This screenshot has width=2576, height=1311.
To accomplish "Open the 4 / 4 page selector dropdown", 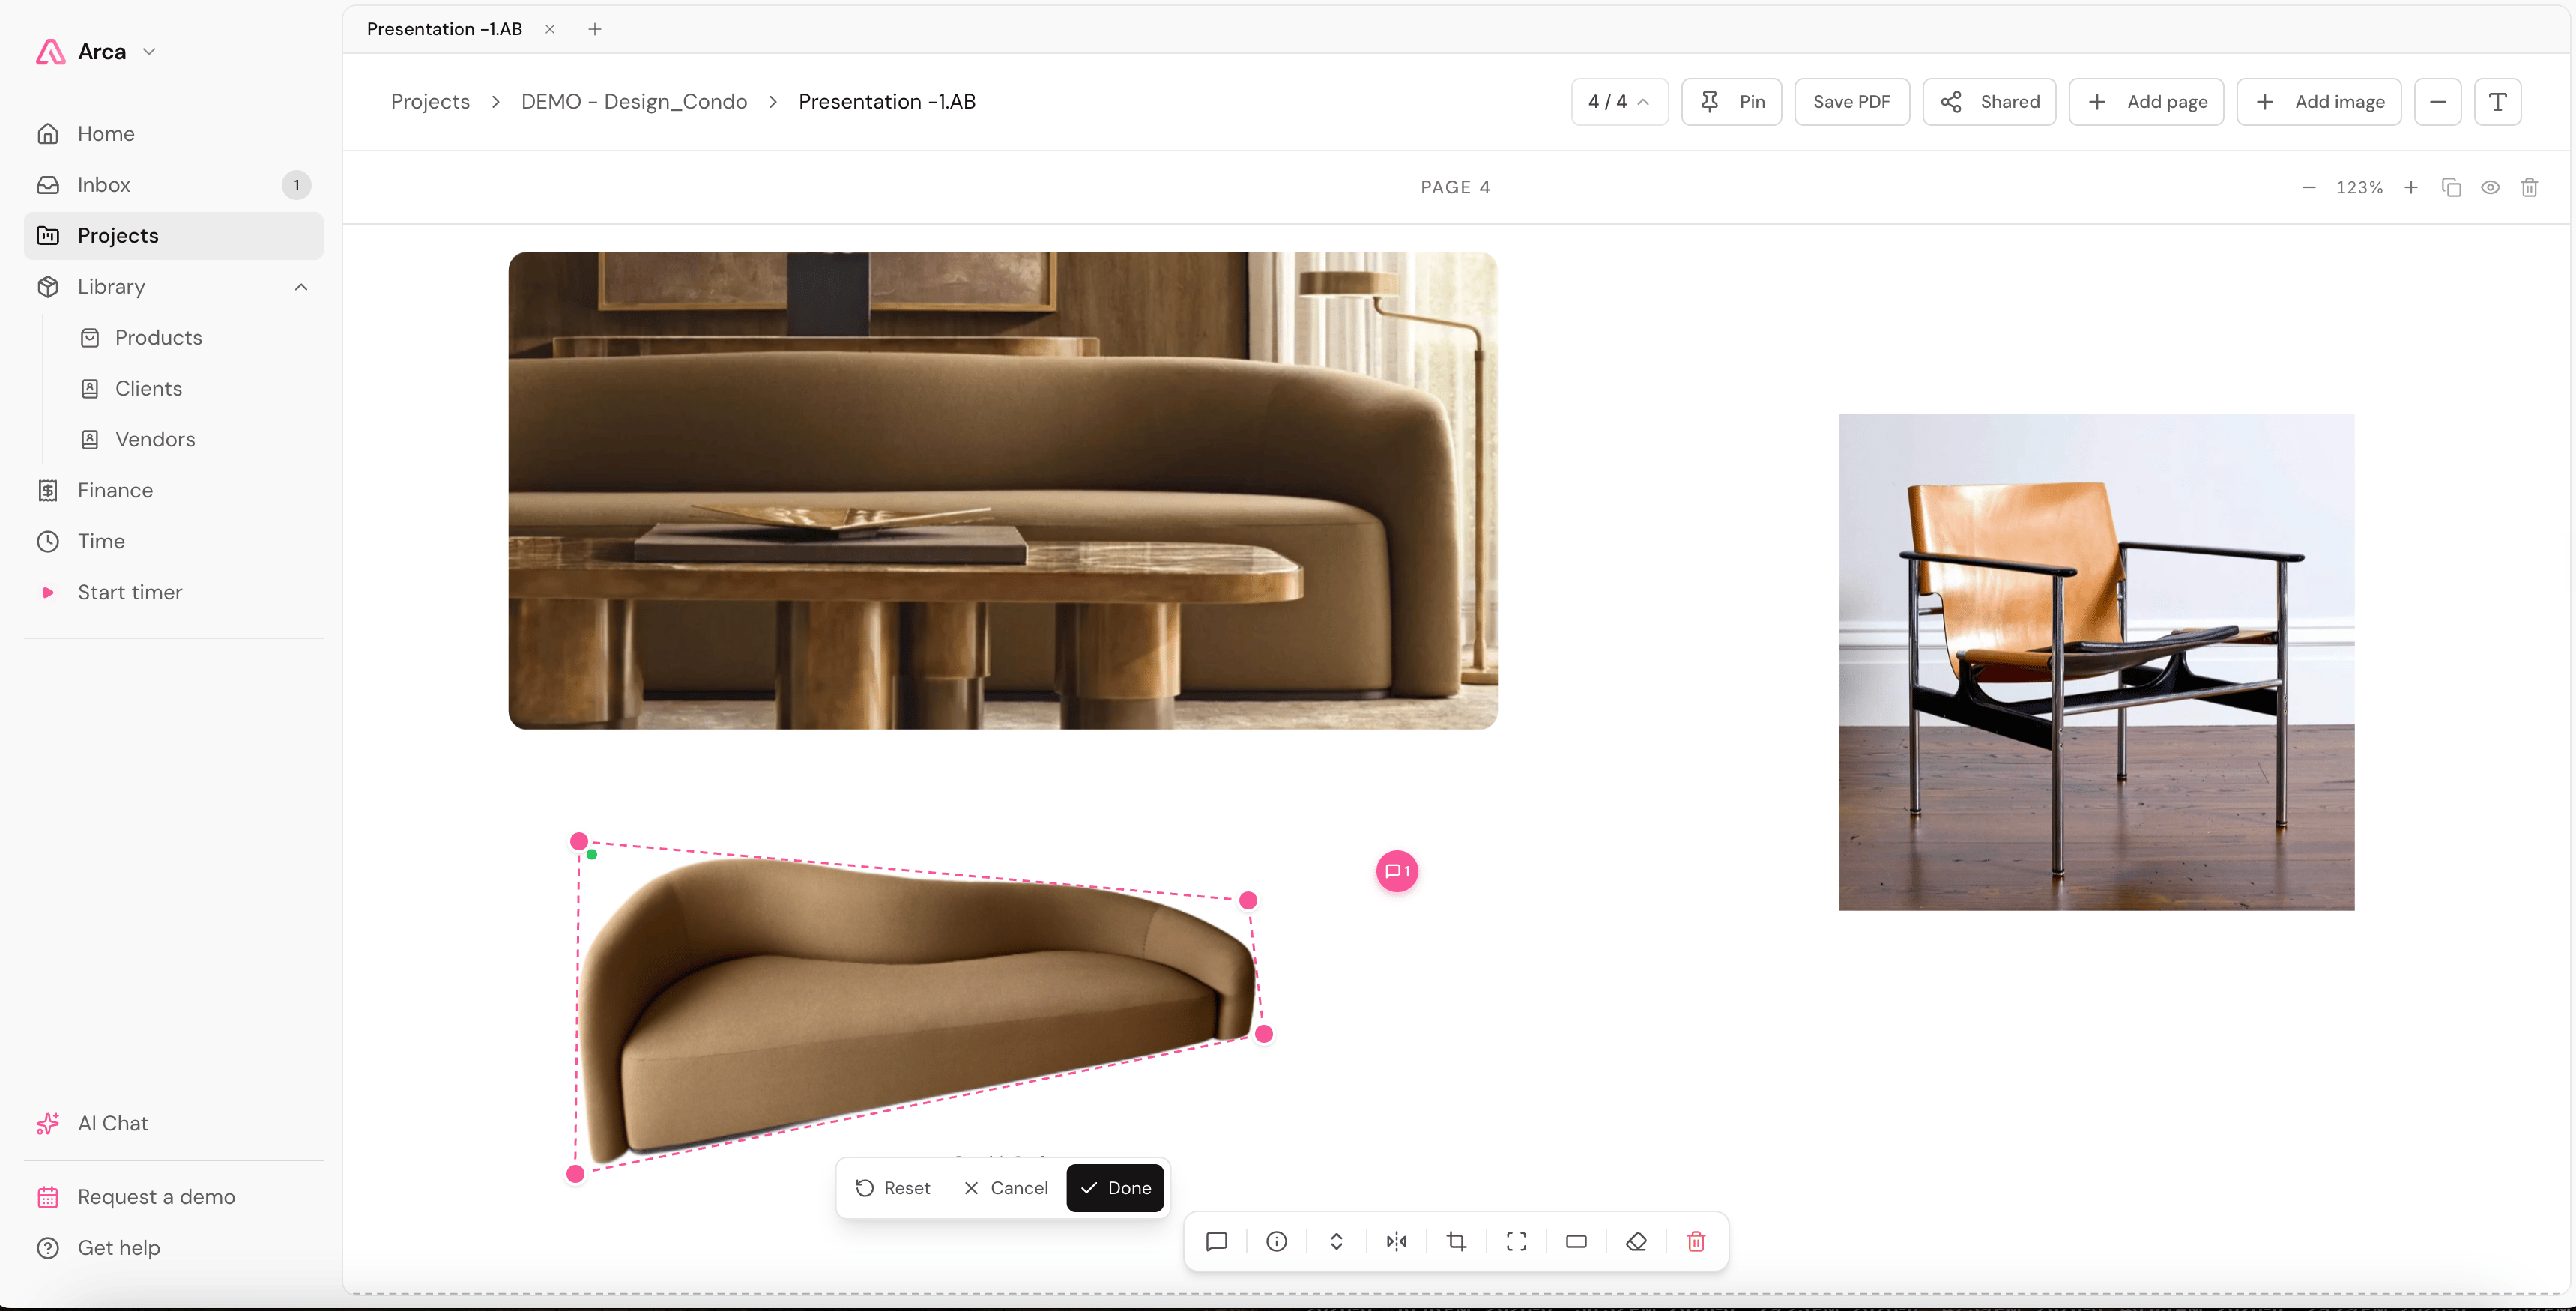I will pyautogui.click(x=1619, y=102).
